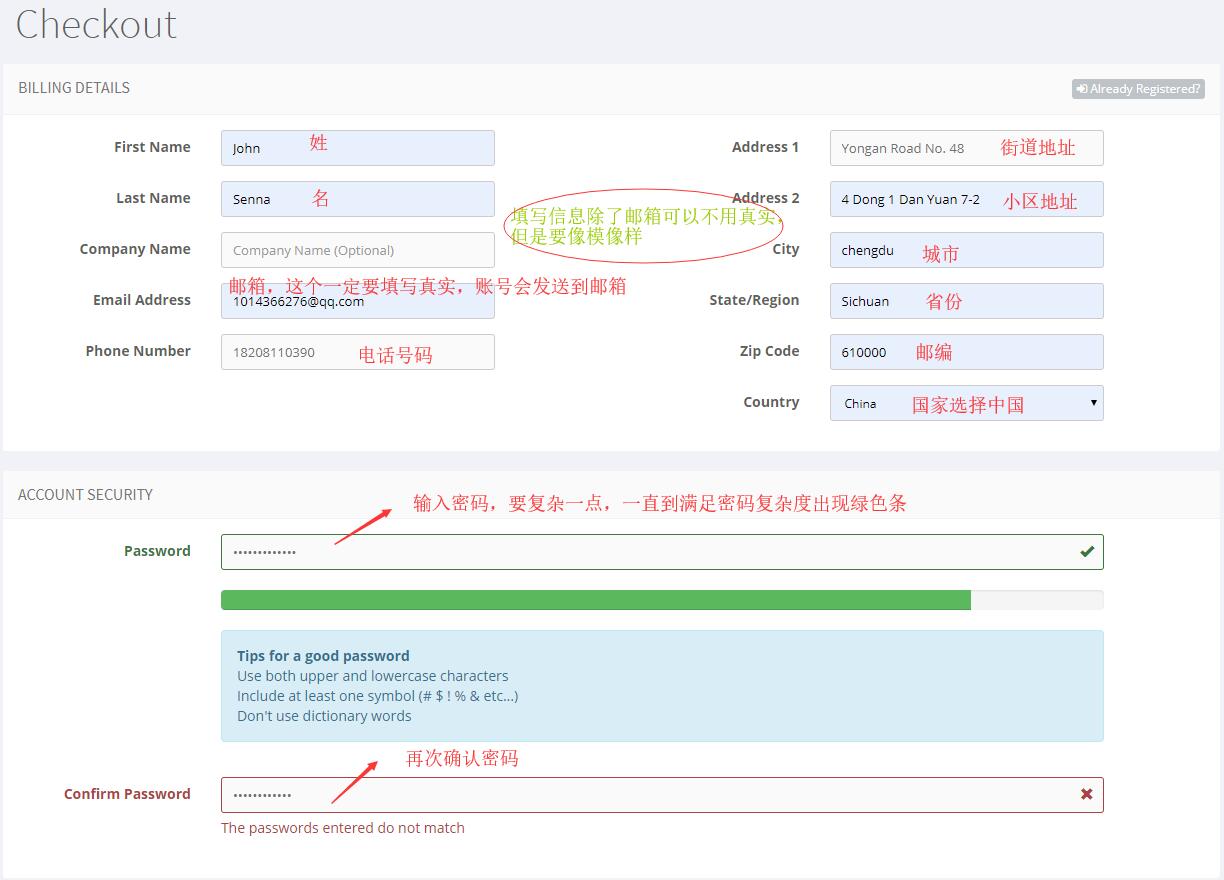This screenshot has width=1224, height=880.
Task: Select the Company Name optional field
Action: pyautogui.click(x=357, y=250)
